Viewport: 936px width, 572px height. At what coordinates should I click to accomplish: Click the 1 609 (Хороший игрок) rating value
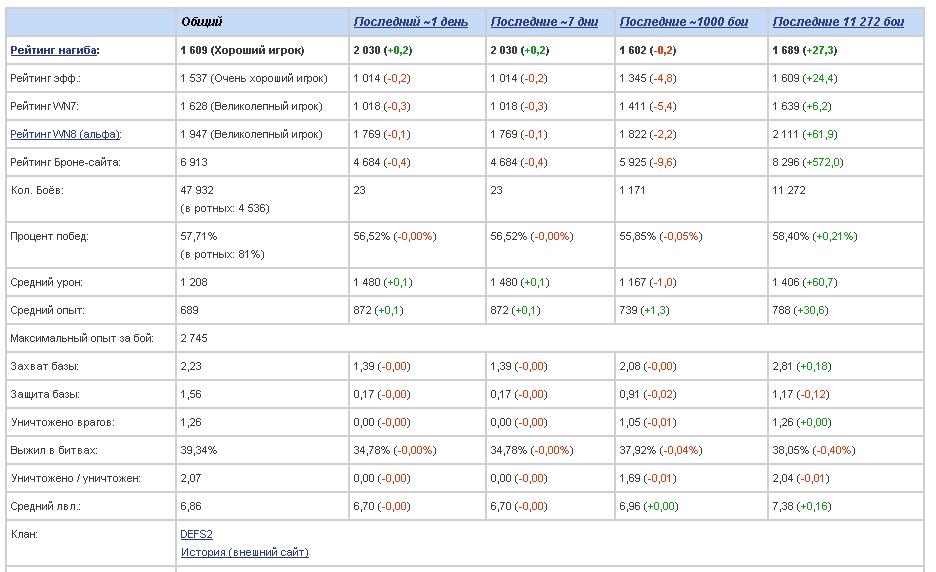coord(242,50)
